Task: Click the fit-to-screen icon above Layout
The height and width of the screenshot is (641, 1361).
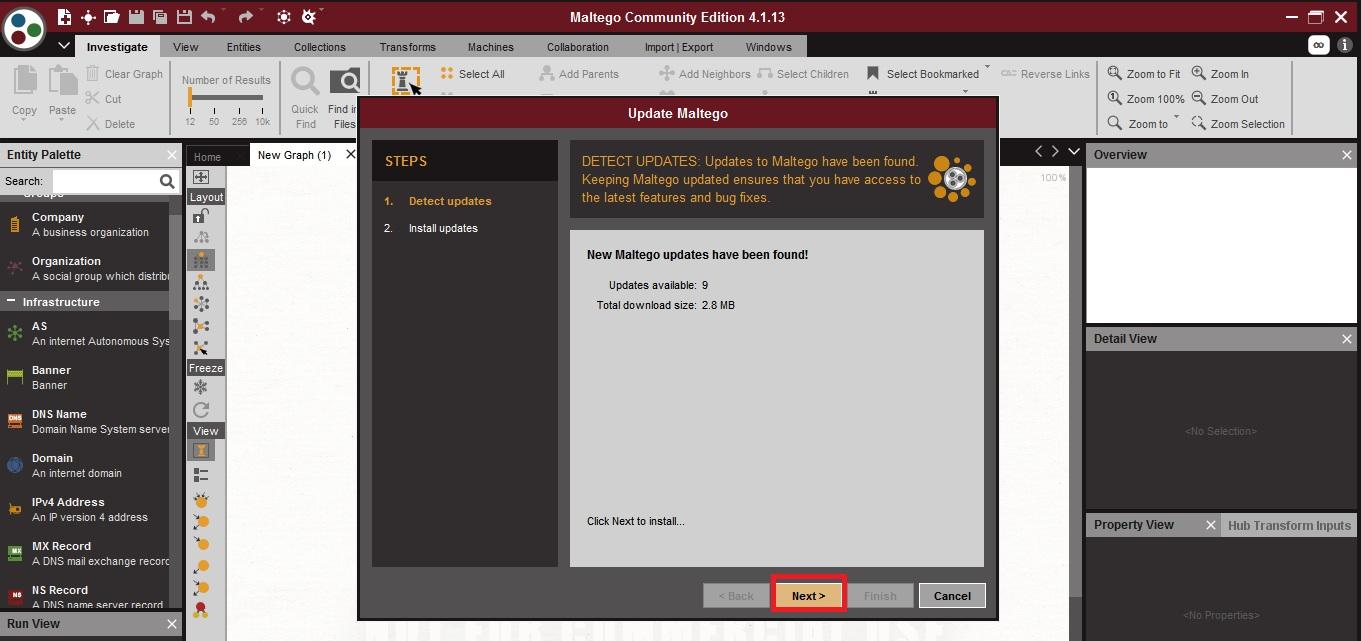Action: pyautogui.click(x=201, y=177)
